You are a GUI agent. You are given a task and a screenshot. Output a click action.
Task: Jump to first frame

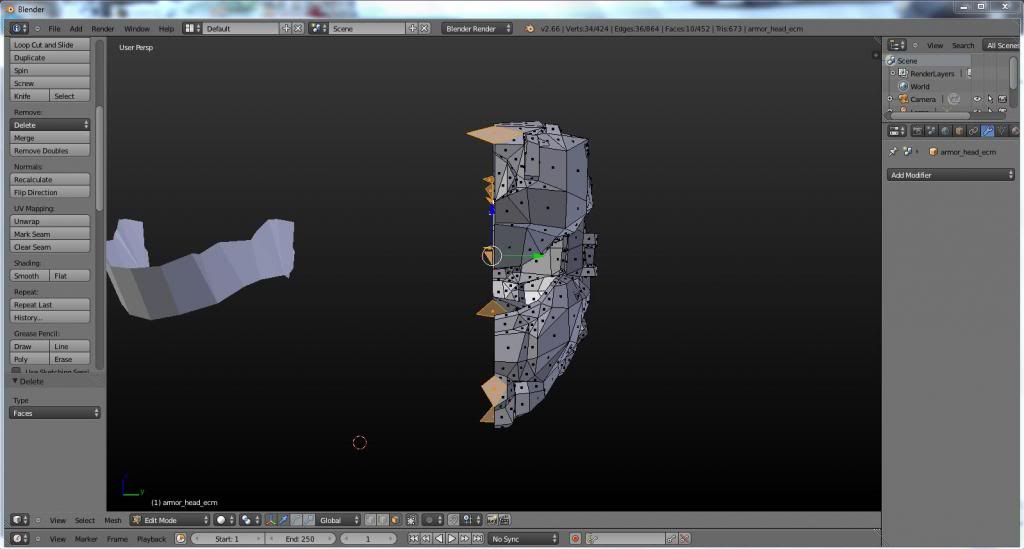coord(413,539)
